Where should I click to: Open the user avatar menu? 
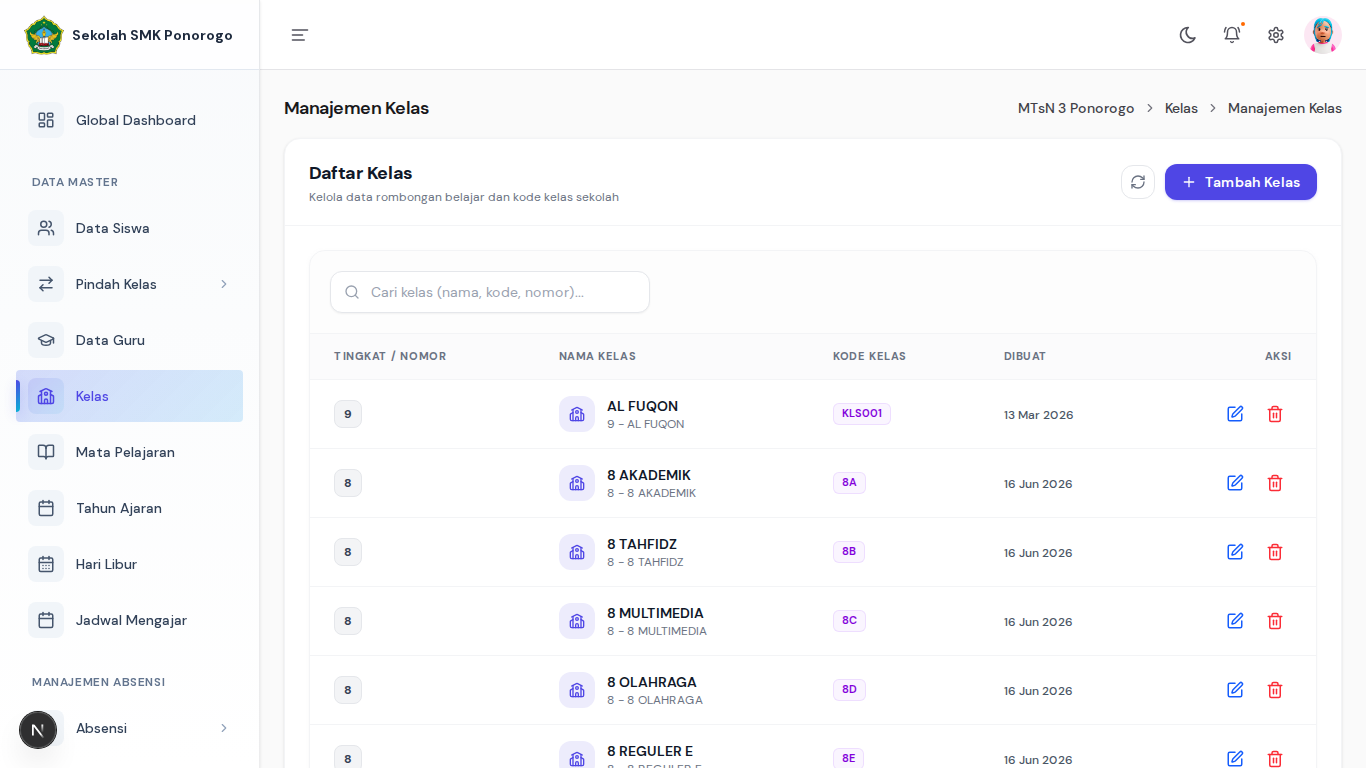(x=1323, y=35)
